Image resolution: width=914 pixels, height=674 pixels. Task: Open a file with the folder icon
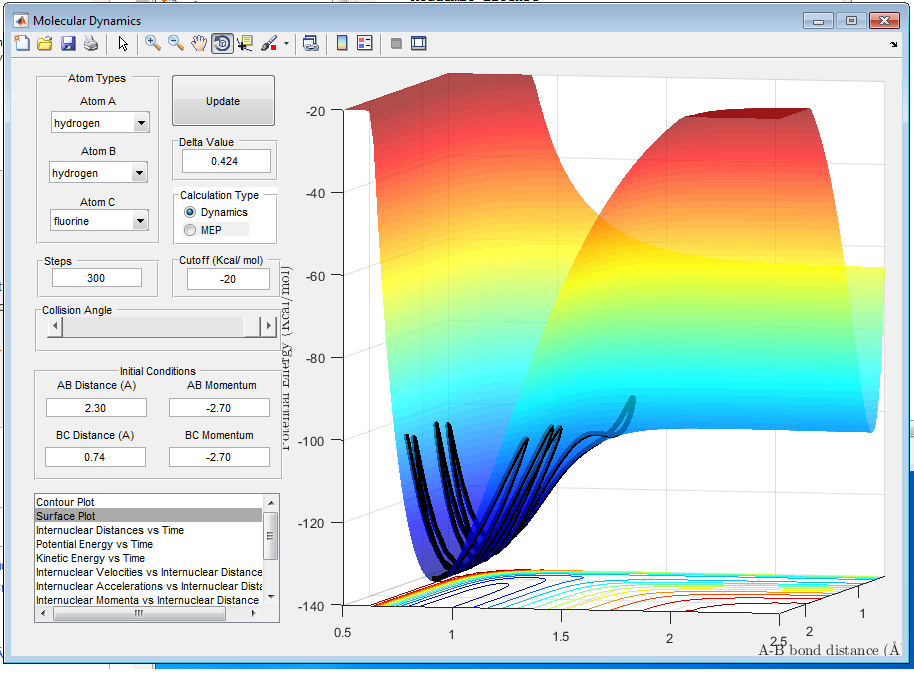coord(45,43)
